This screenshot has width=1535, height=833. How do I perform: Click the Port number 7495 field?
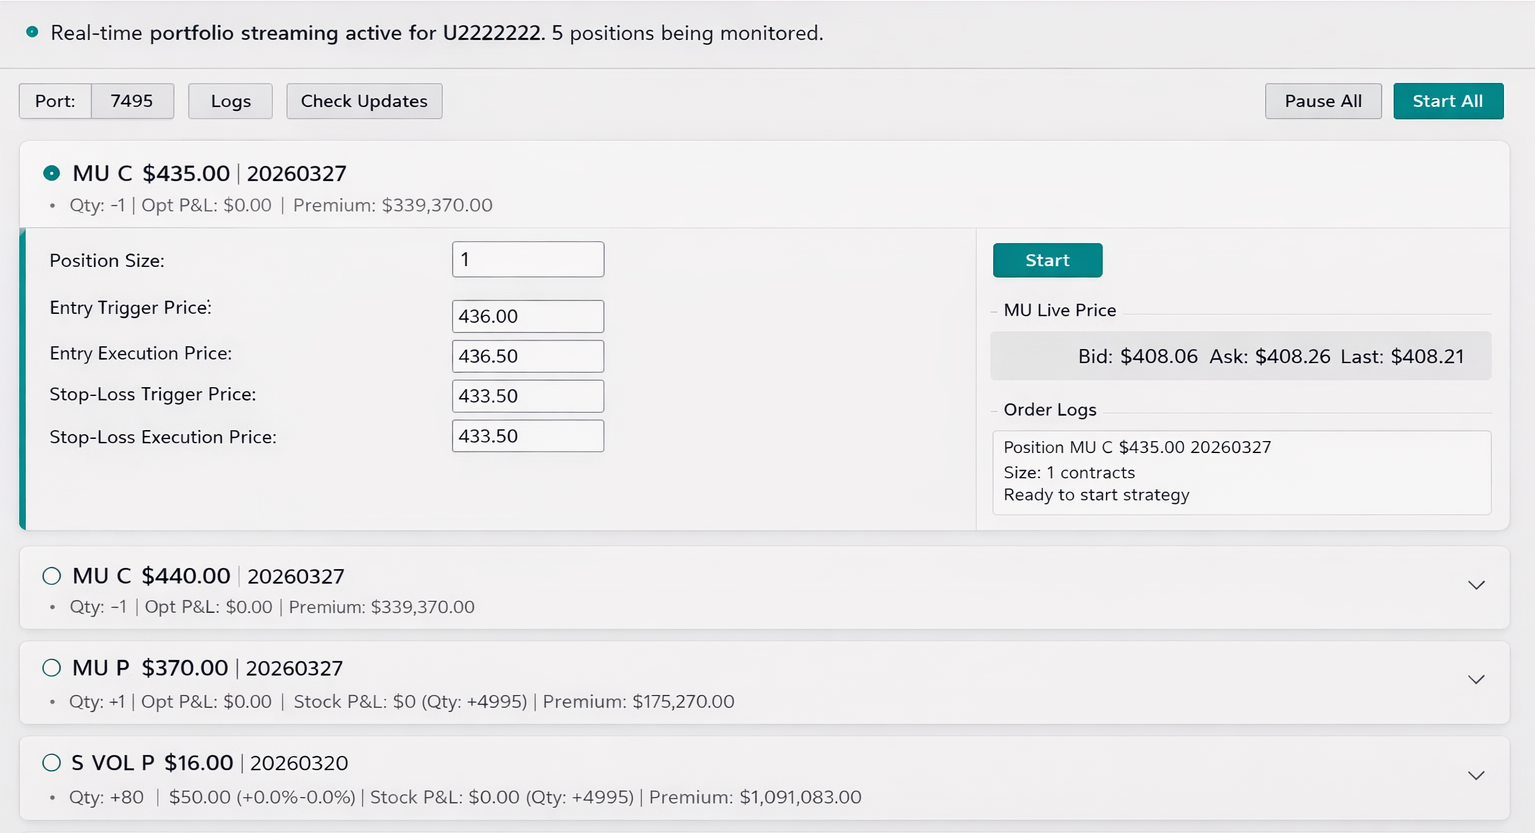132,101
